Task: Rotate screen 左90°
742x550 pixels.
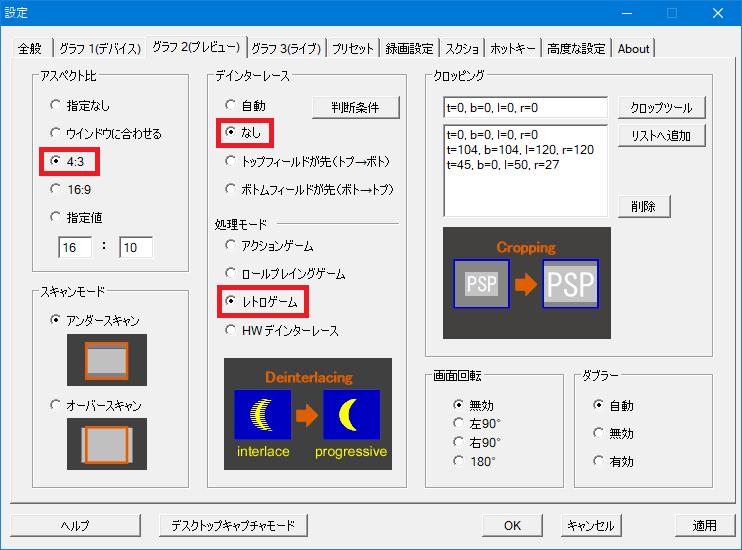Action: pos(477,424)
